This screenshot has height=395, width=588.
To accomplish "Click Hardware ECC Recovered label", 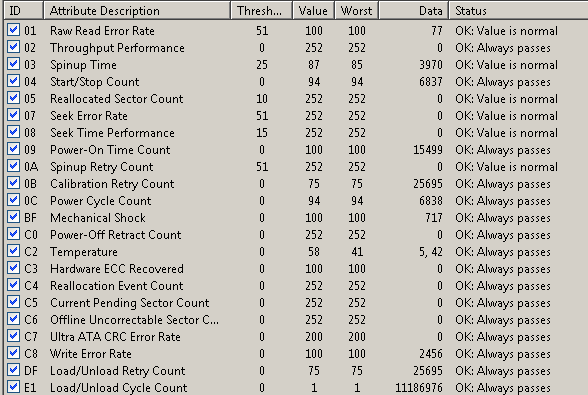I will pyautogui.click(x=117, y=269).
